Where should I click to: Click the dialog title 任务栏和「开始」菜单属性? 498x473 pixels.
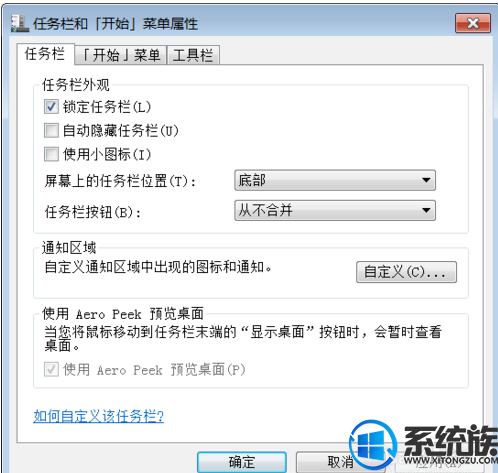[x=115, y=24]
